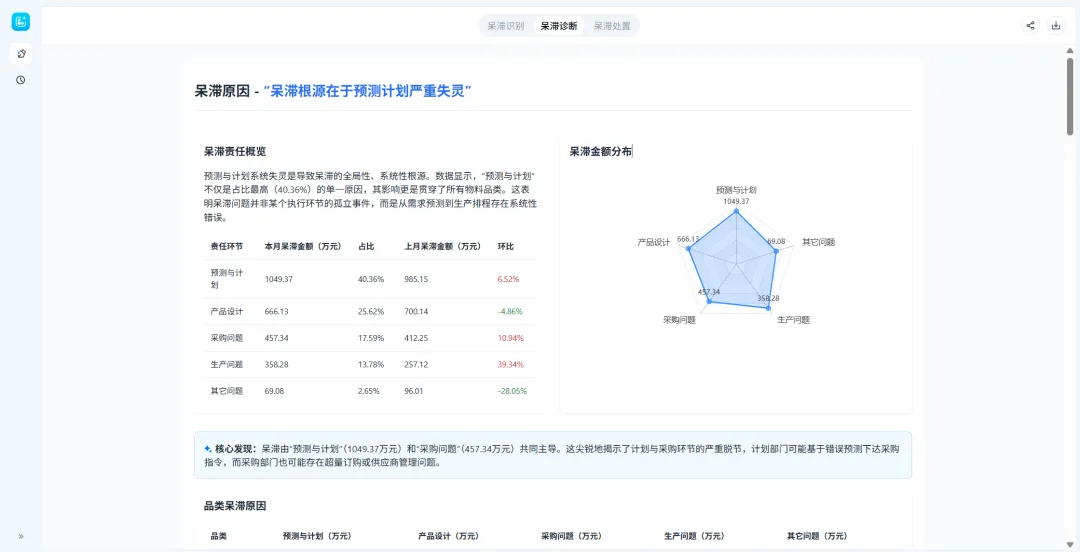
Task: Click the 其它问题 radar data point
Action: coord(777,251)
